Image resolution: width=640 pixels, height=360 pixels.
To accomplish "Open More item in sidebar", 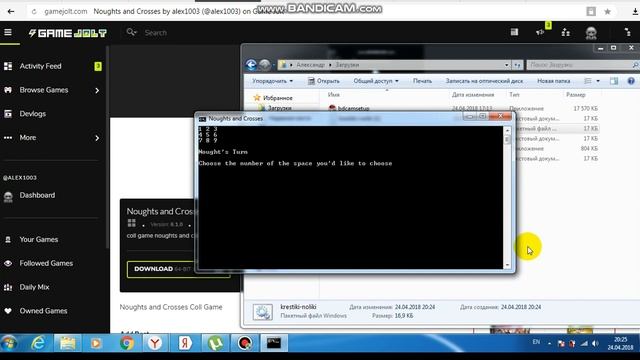I will (x=28, y=138).
